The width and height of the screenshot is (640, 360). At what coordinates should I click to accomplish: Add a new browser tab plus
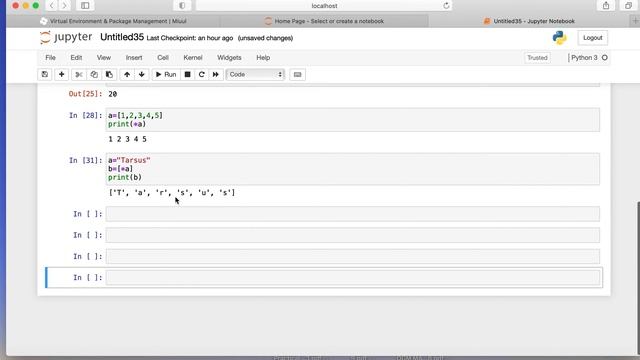pyautogui.click(x=635, y=21)
